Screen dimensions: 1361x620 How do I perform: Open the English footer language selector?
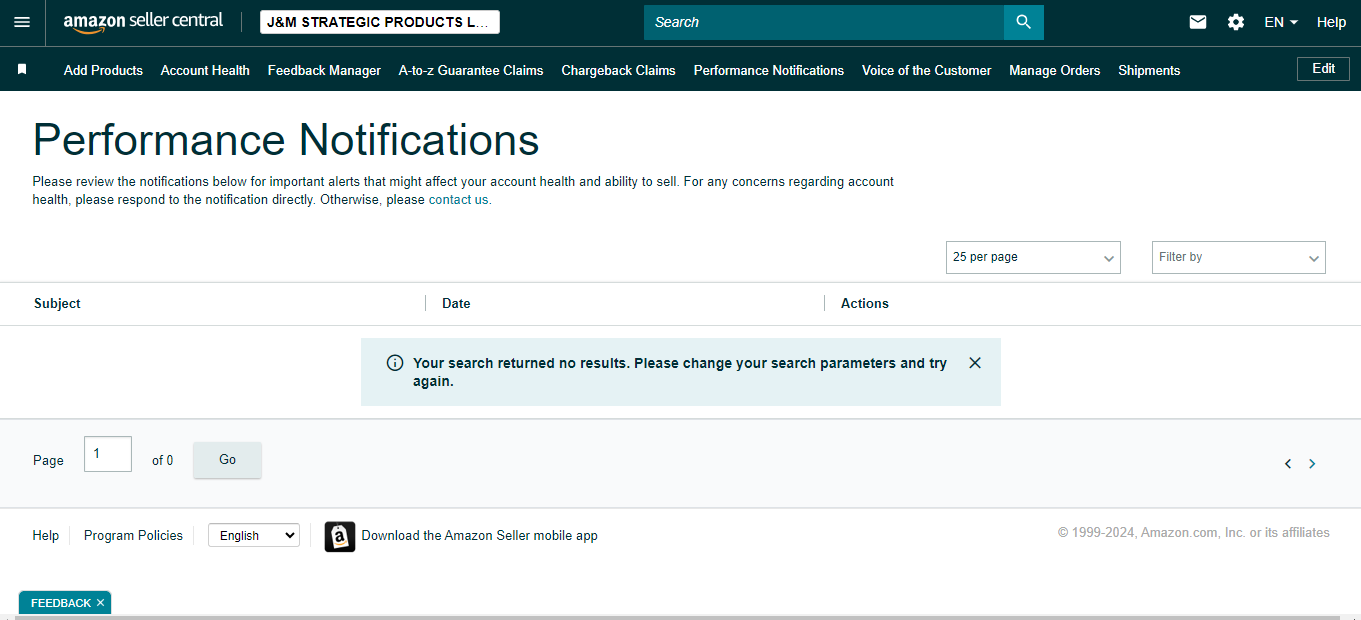click(253, 535)
